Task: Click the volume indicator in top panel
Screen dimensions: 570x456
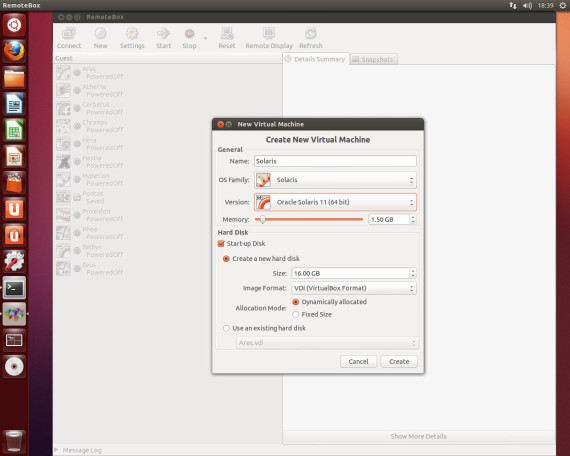Action: coord(527,5)
